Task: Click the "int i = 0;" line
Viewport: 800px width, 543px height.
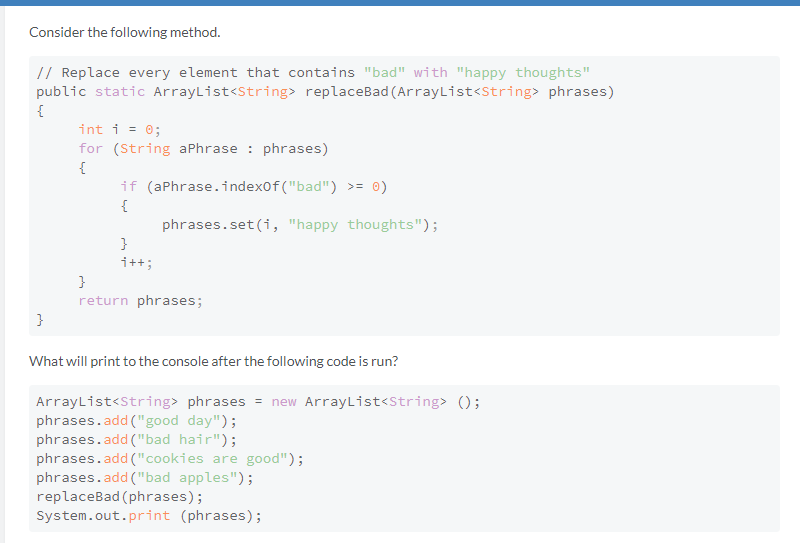Action: click(x=120, y=129)
